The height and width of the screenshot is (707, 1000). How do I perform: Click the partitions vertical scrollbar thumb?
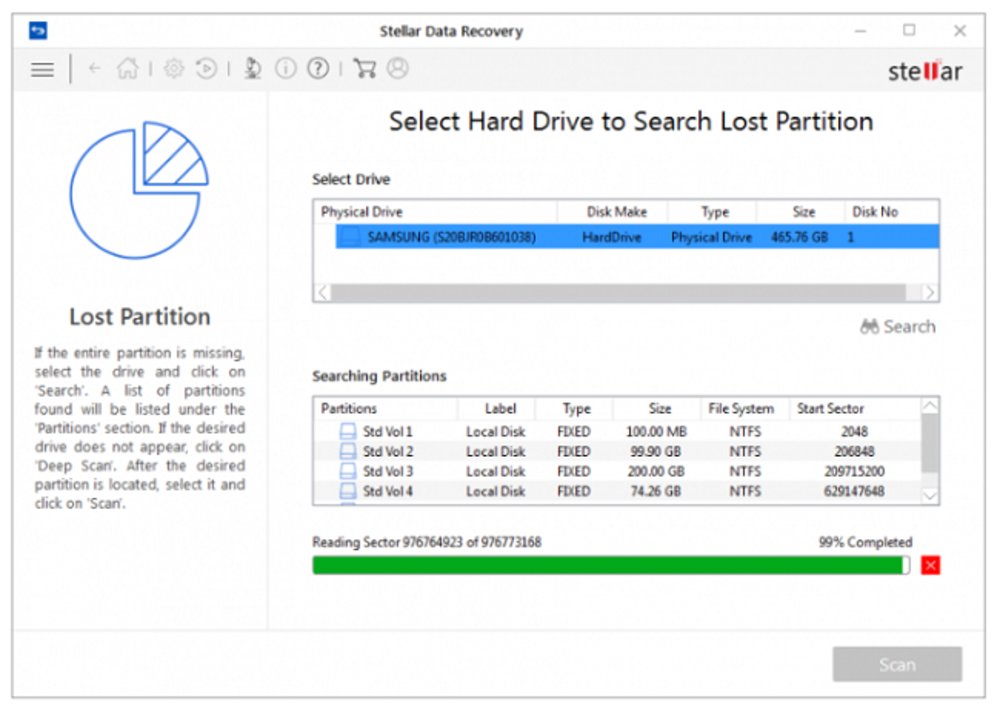tap(930, 443)
